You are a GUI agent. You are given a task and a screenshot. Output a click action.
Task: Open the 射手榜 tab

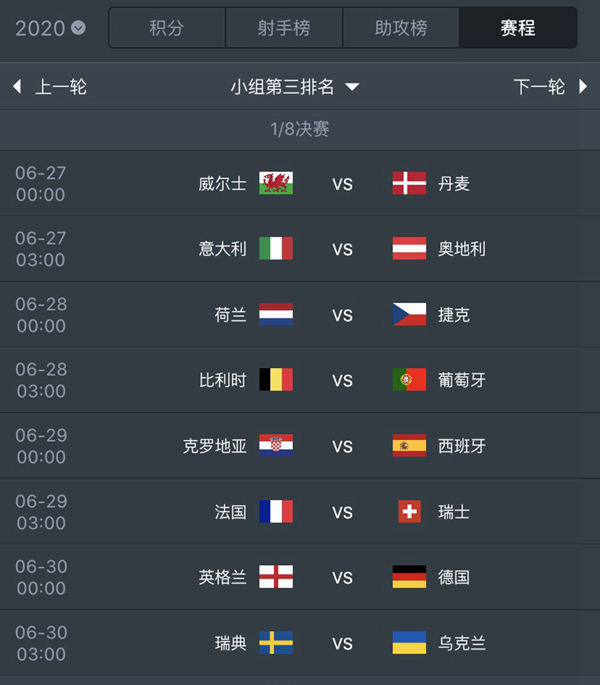[x=283, y=28]
